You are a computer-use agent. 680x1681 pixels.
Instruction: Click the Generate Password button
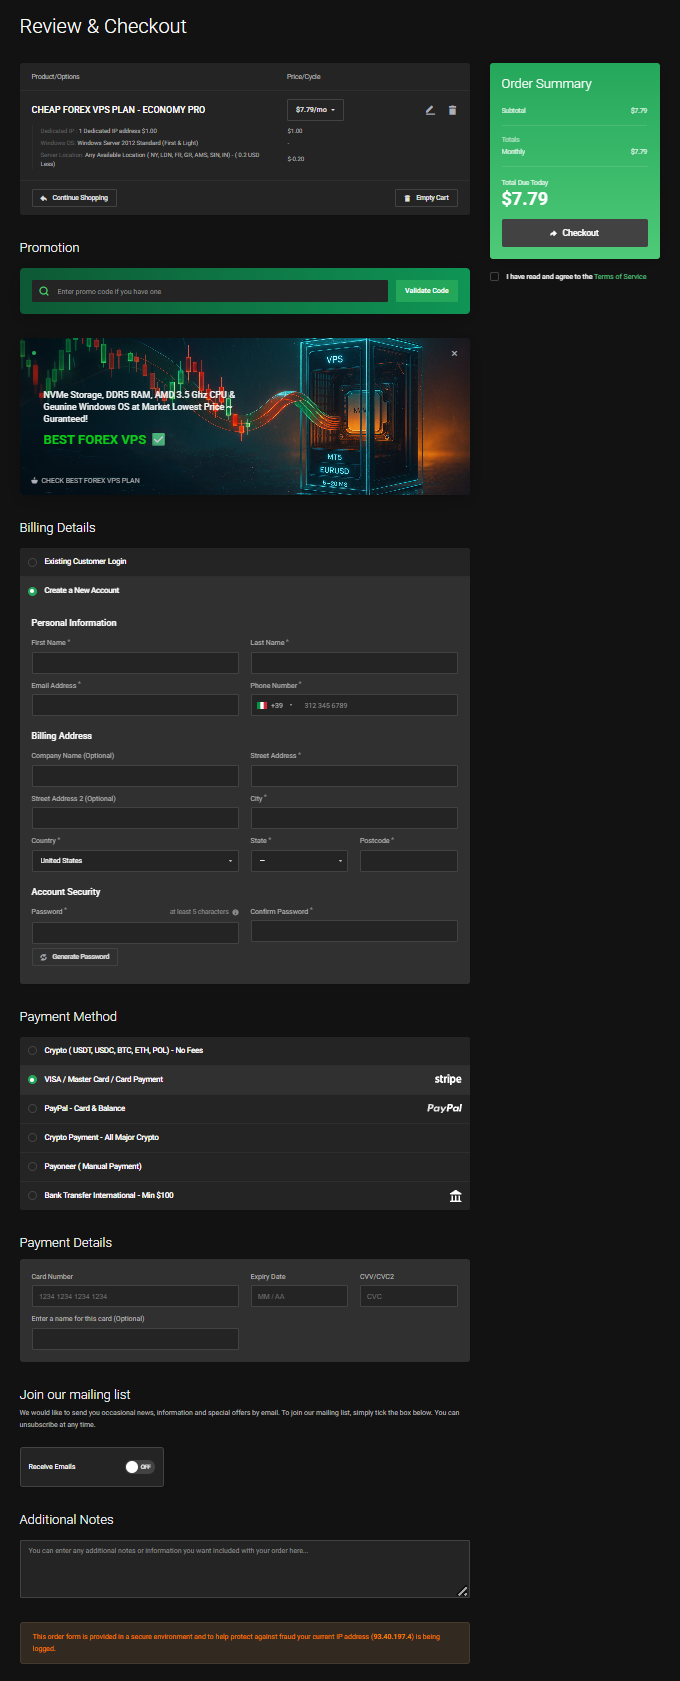75,957
